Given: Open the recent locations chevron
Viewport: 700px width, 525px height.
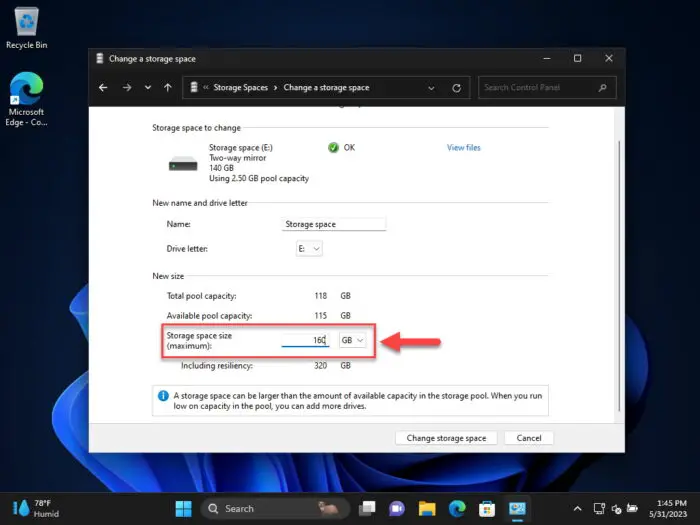Looking at the screenshot, I should pyautogui.click(x=148, y=88).
